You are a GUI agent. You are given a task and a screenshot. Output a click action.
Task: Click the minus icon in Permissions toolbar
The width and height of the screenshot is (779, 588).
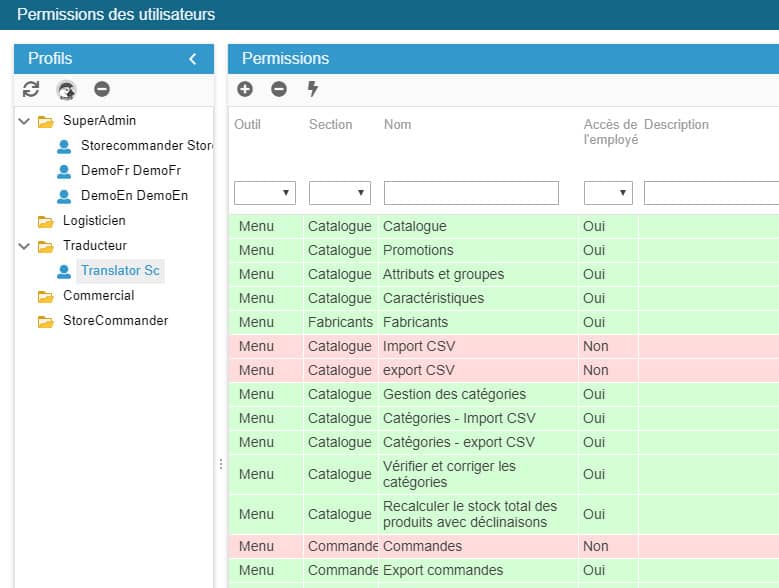tap(279, 89)
